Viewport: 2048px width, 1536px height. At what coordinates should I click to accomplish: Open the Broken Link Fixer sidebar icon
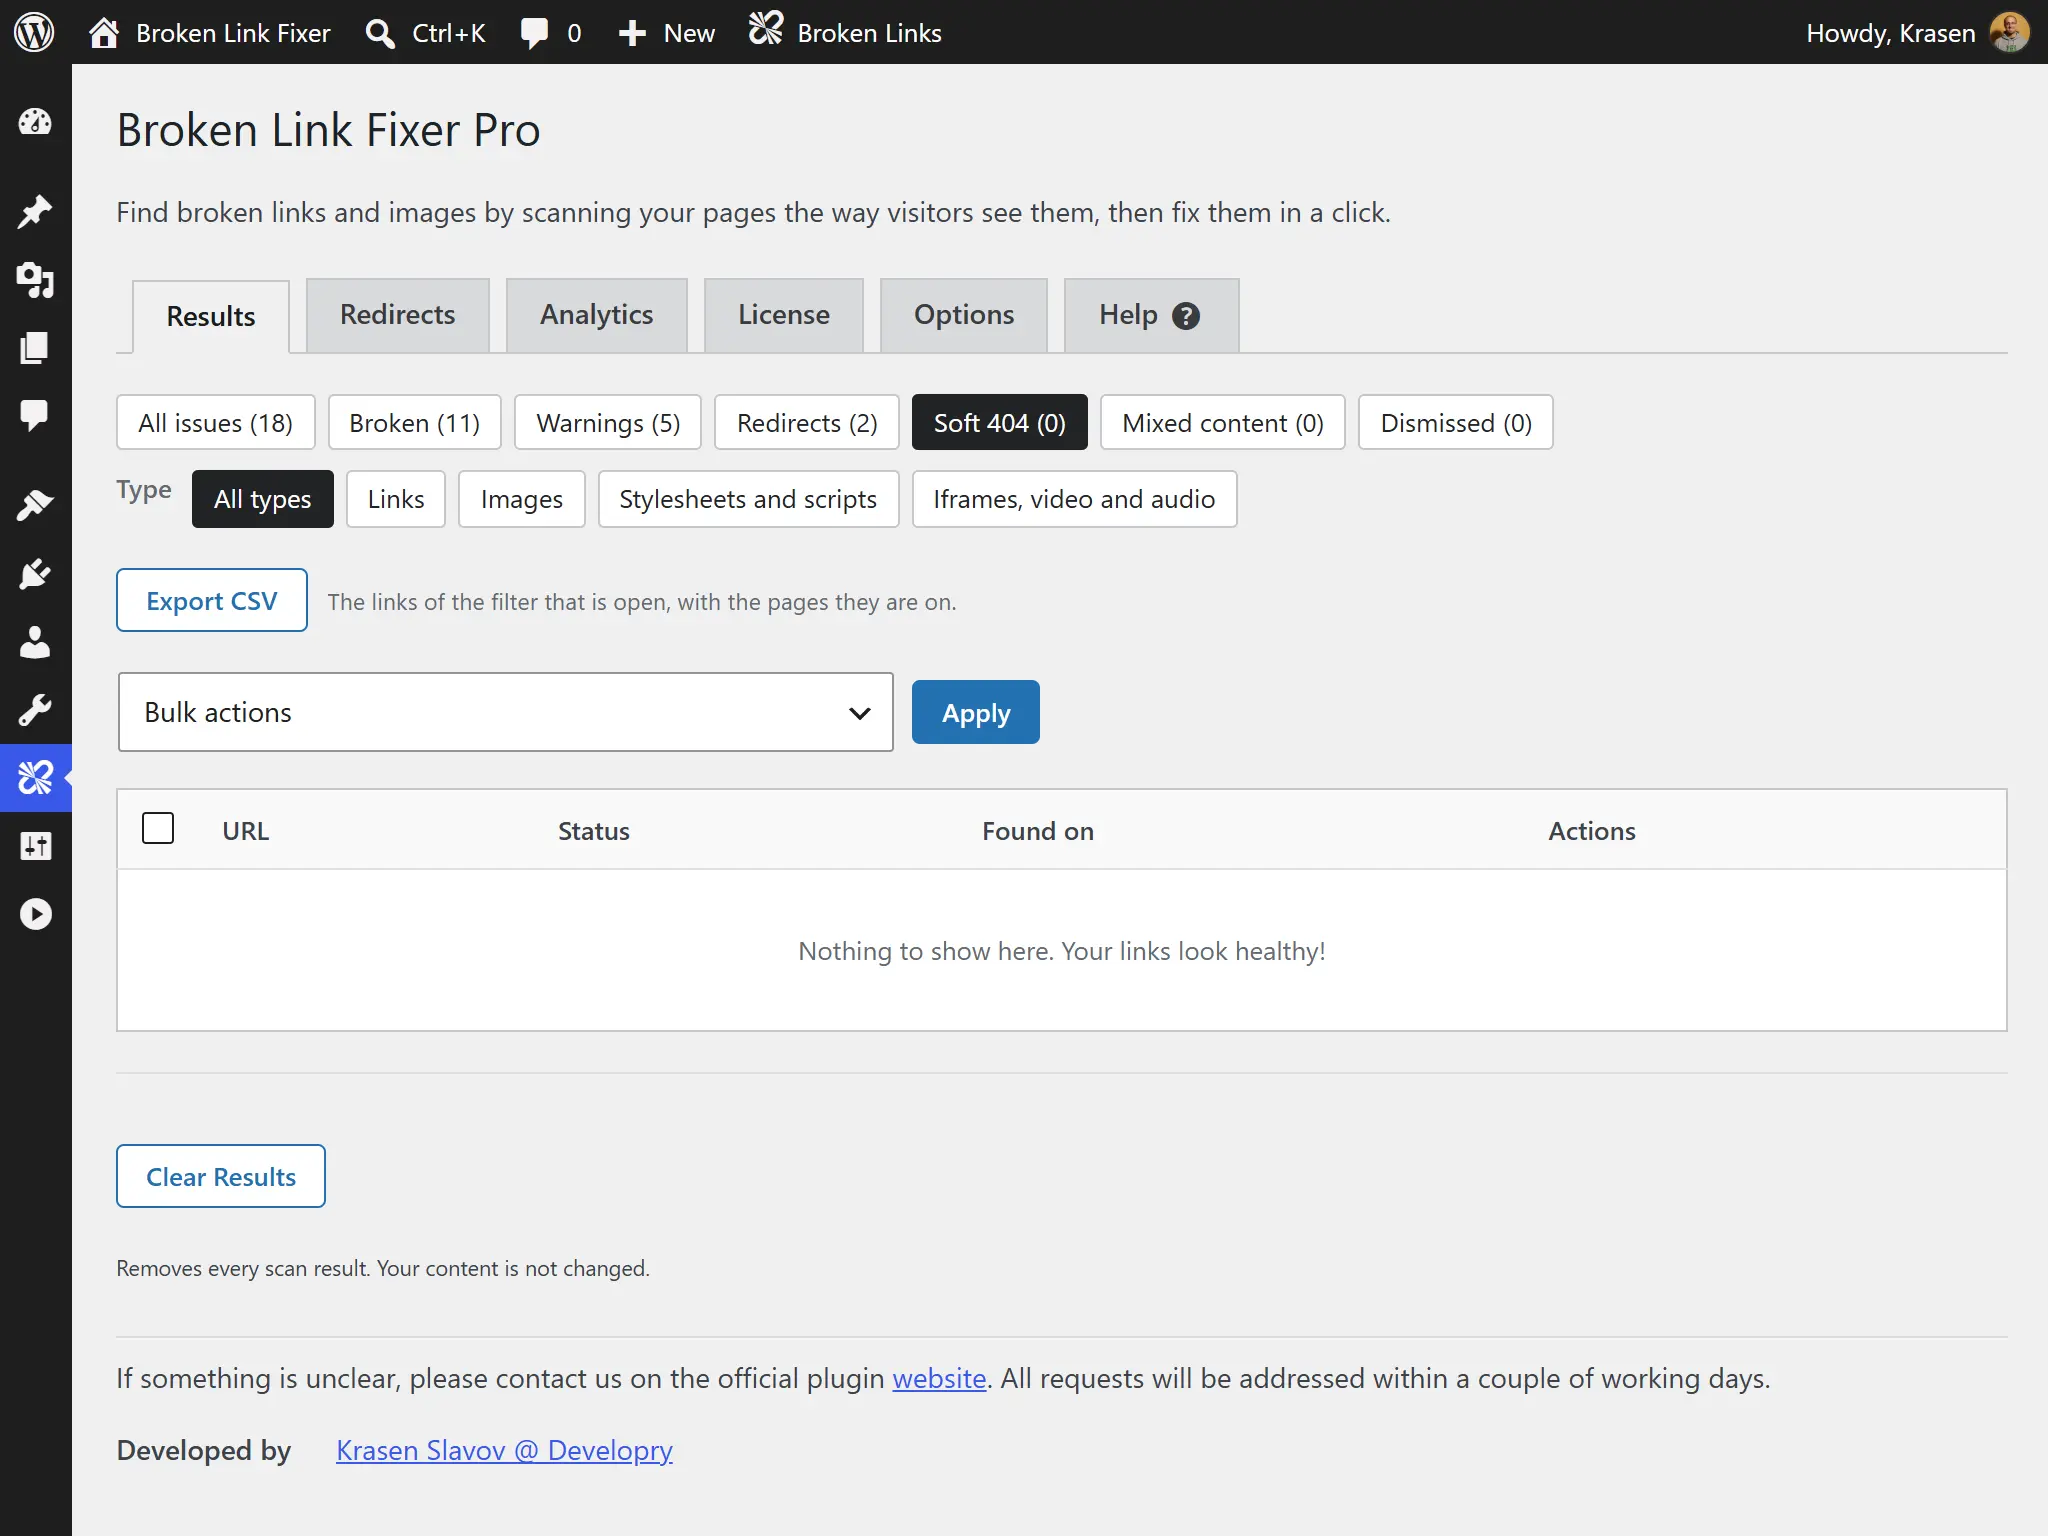coord(35,778)
